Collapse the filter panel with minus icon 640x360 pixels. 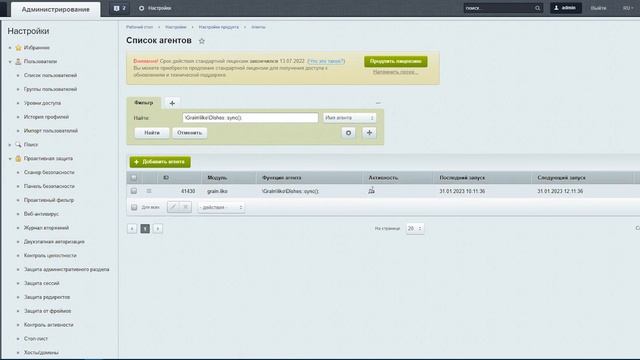pyautogui.click(x=378, y=103)
